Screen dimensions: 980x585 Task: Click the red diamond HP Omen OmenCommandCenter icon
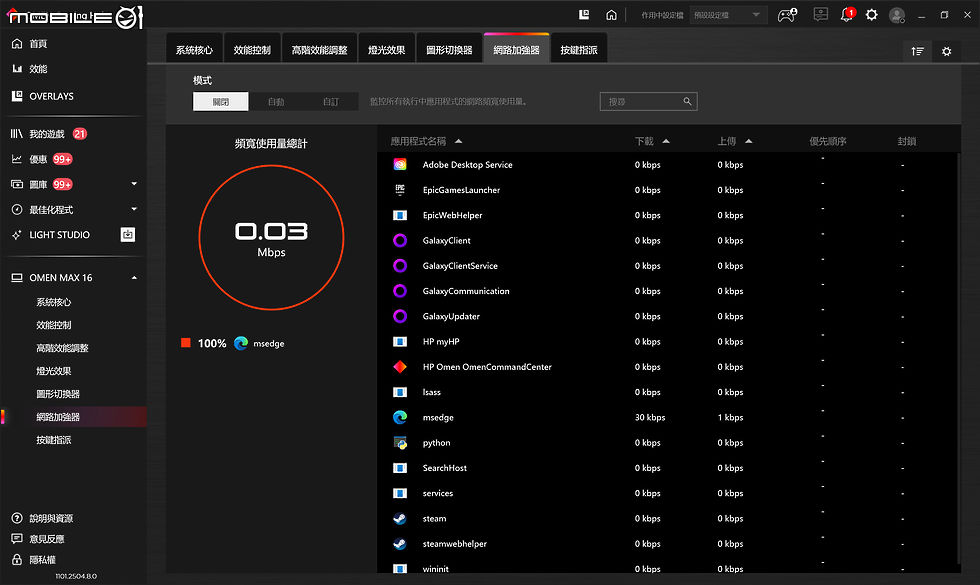pyautogui.click(x=400, y=367)
